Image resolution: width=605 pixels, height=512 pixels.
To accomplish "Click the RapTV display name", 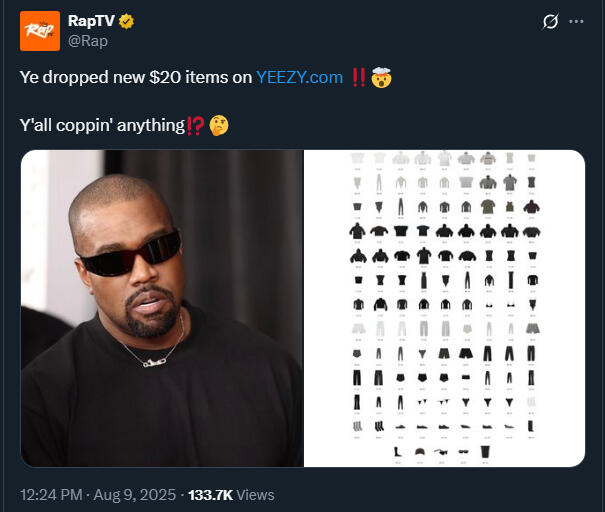I will pyautogui.click(x=92, y=22).
